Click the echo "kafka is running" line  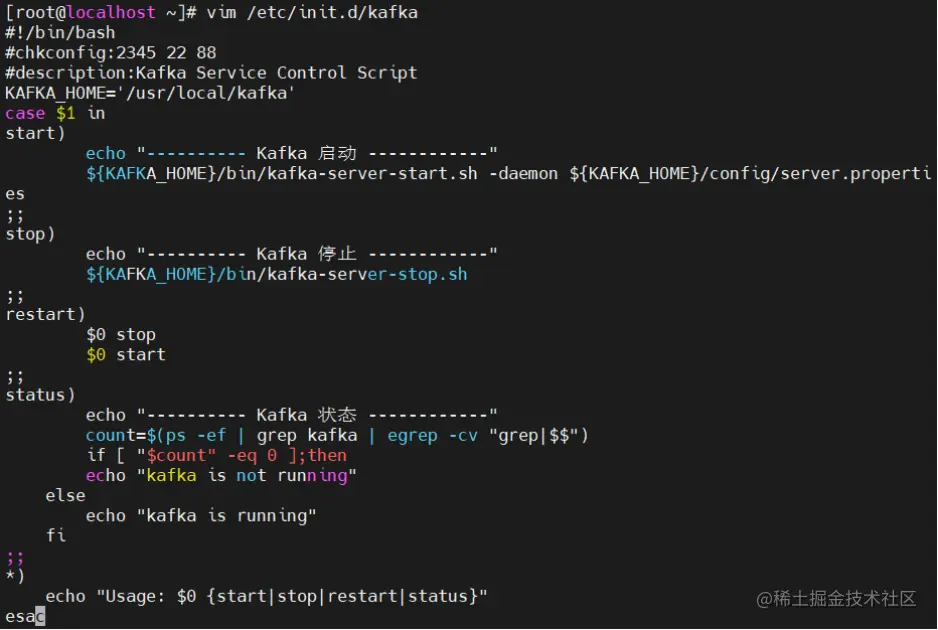(201, 516)
